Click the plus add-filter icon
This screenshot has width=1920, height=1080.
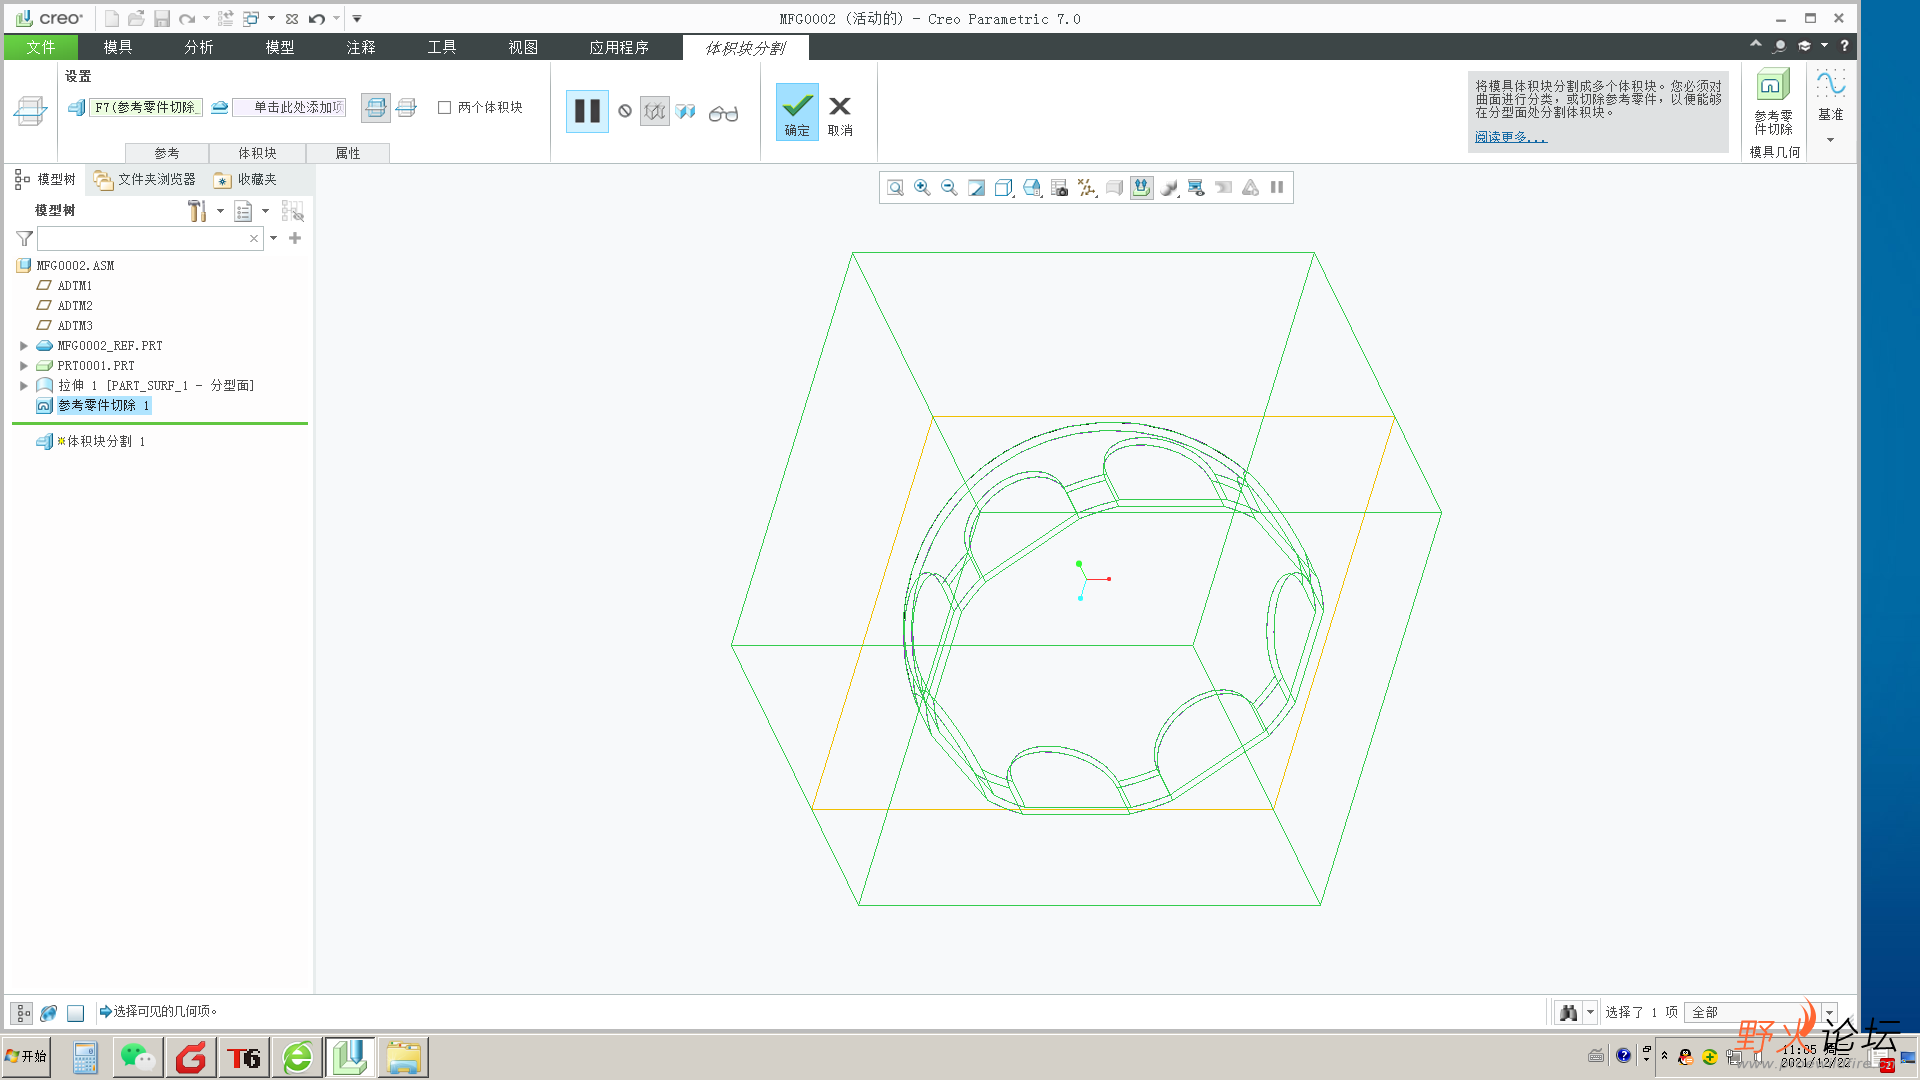click(295, 238)
